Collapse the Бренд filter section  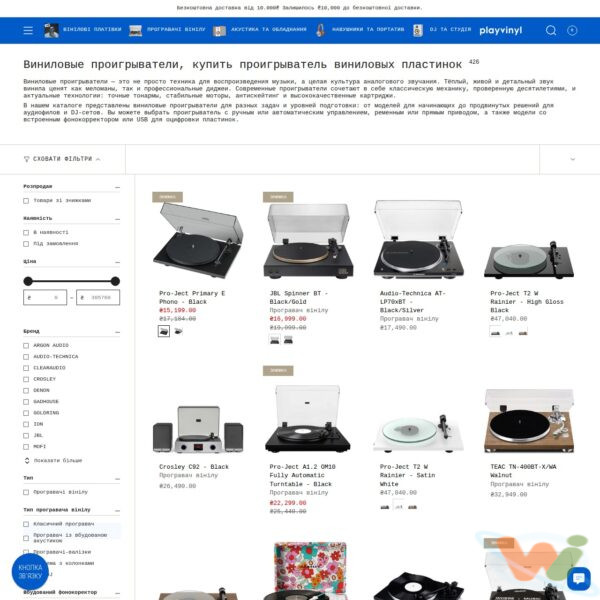(x=117, y=332)
